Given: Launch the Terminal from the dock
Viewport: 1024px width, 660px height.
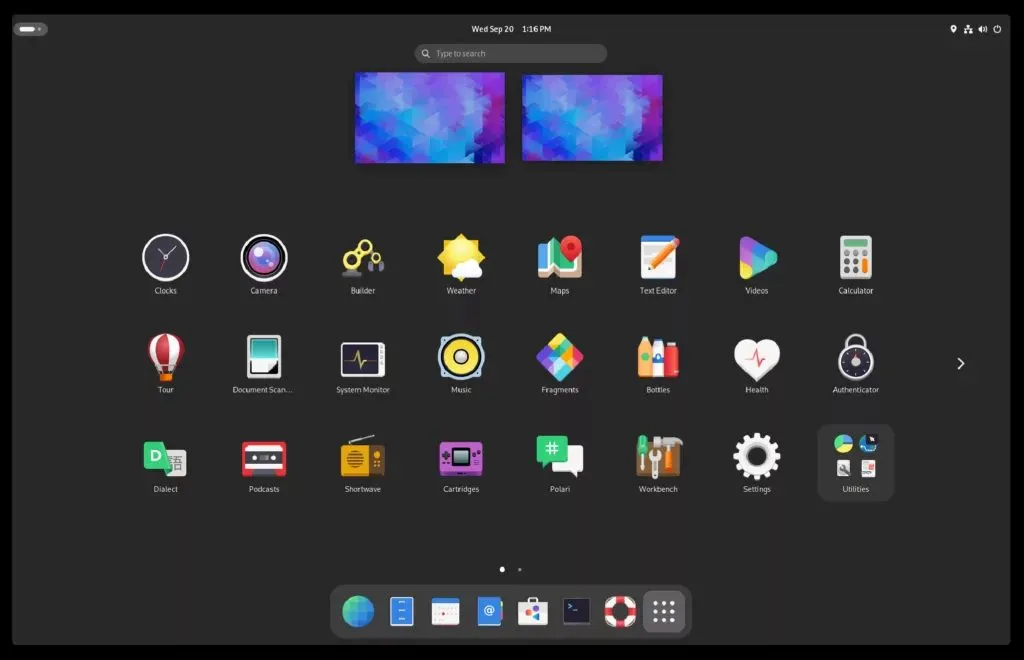Looking at the screenshot, I should coord(576,611).
